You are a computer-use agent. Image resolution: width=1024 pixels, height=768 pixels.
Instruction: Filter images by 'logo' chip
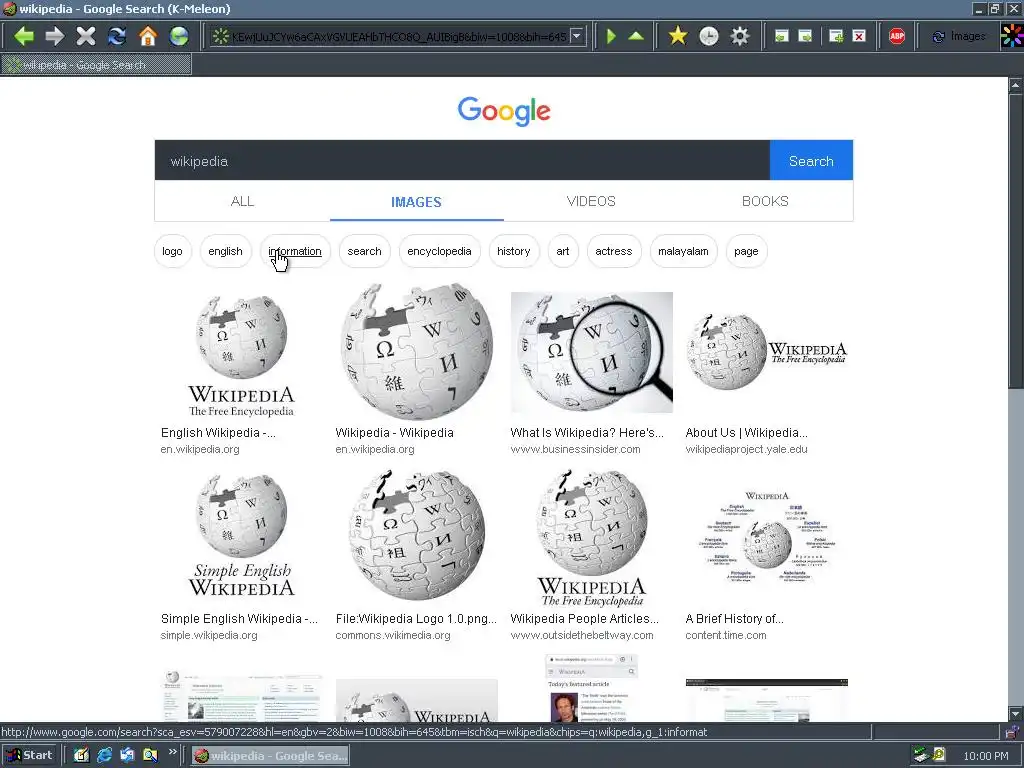tap(172, 251)
